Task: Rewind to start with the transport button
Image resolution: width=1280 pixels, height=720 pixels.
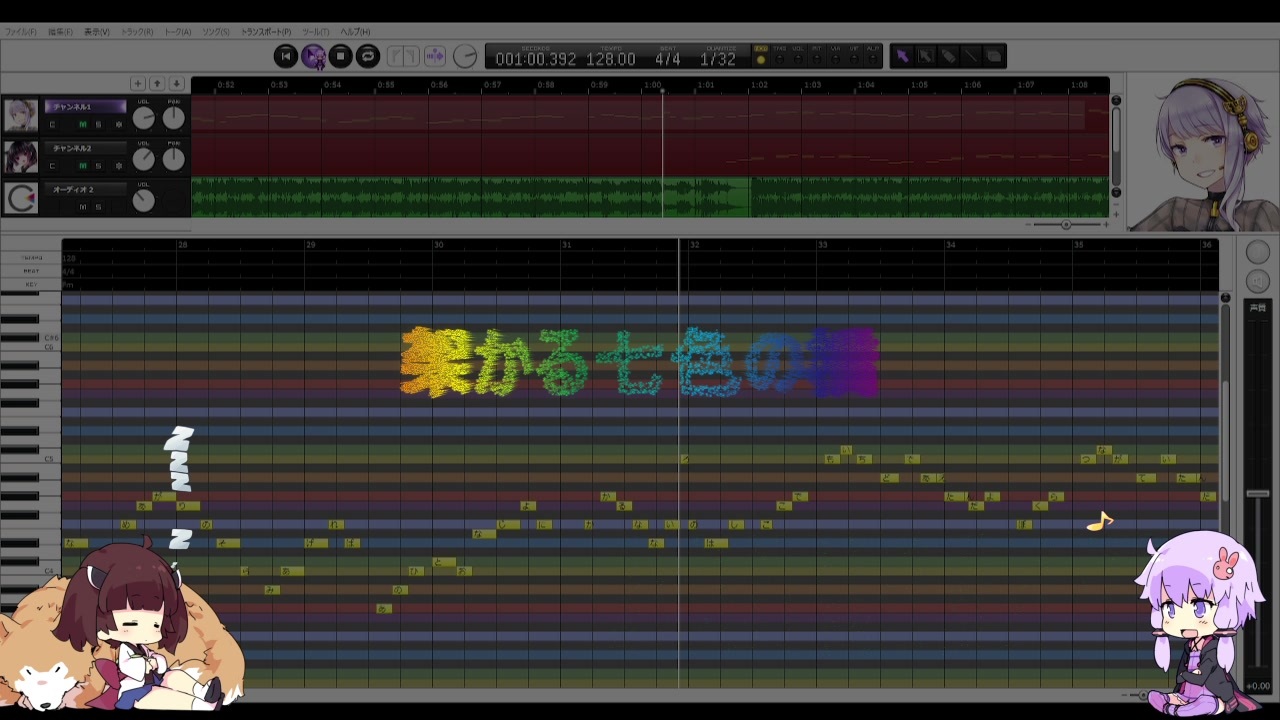Action: pyautogui.click(x=286, y=56)
